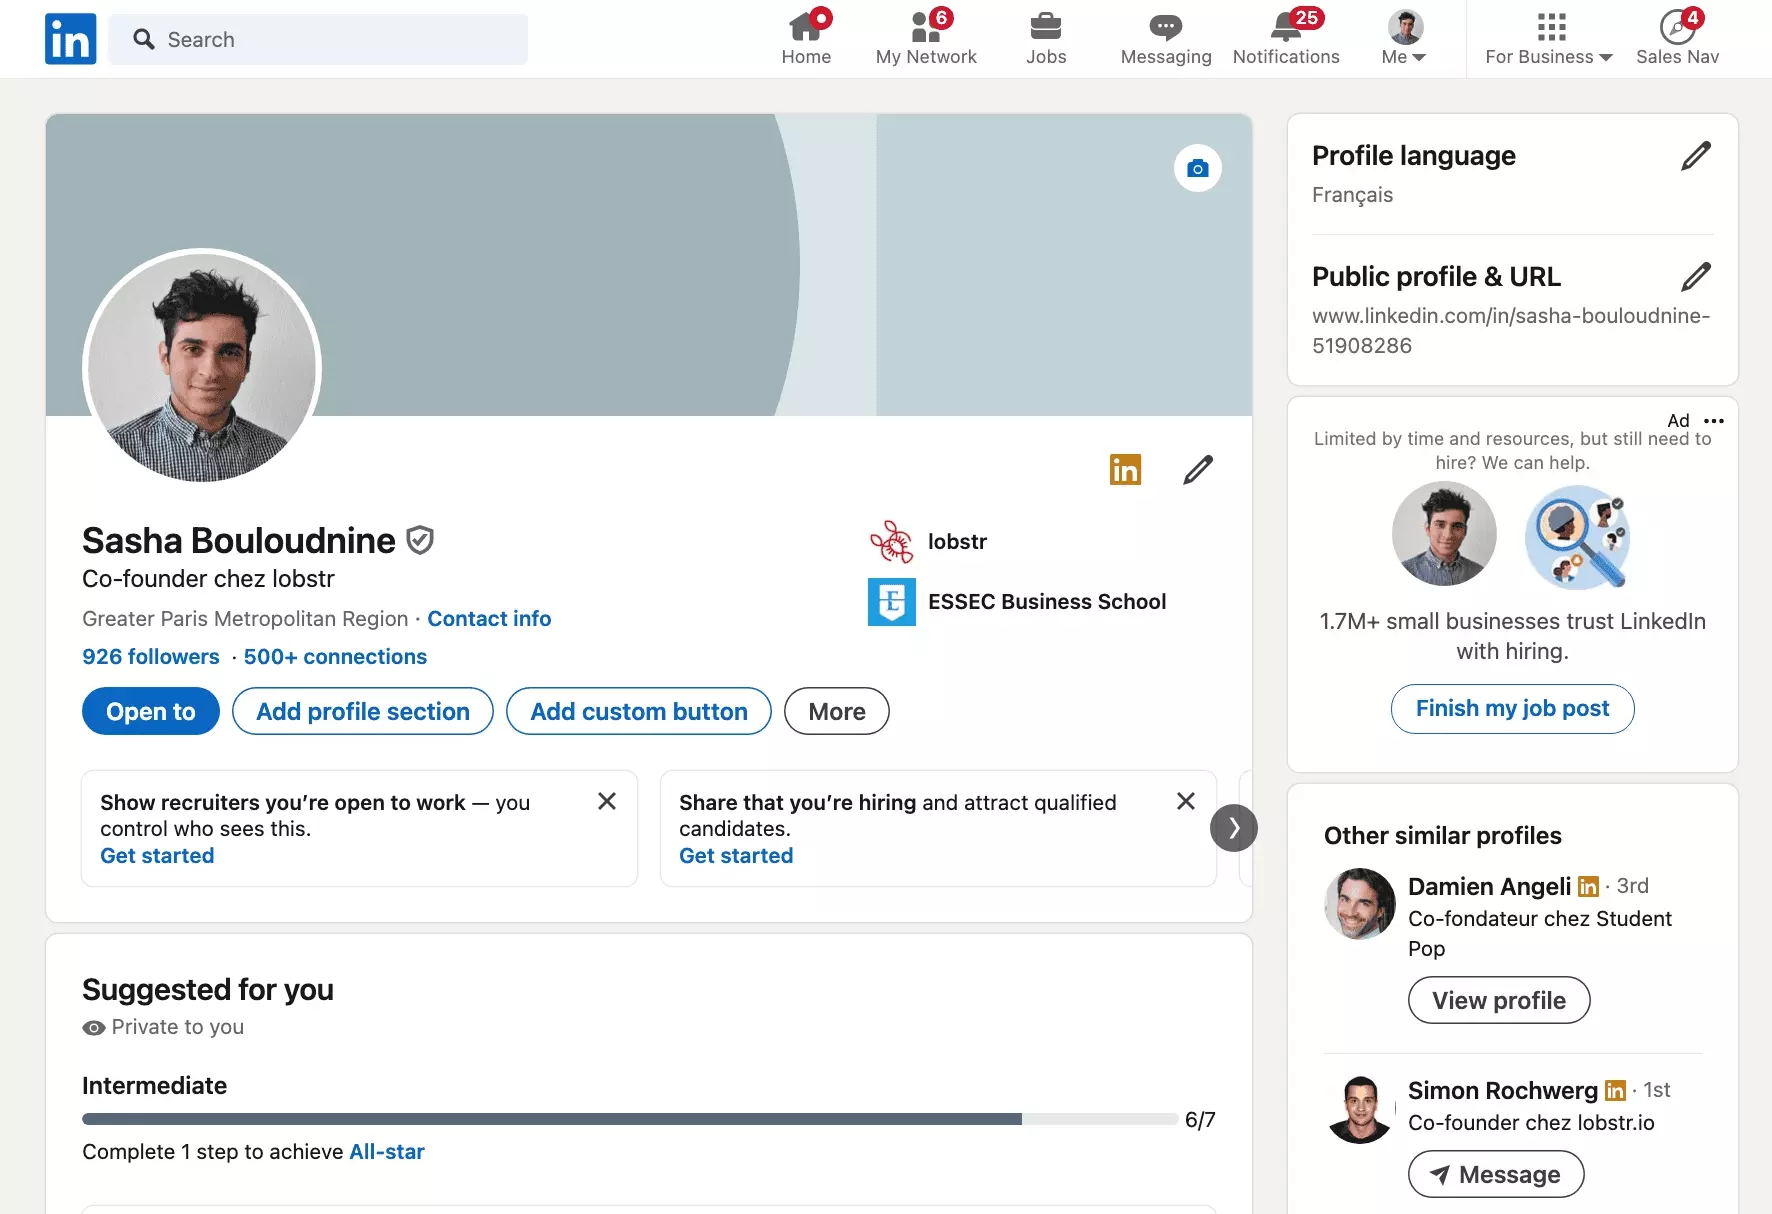Click the Open to button

(x=150, y=711)
